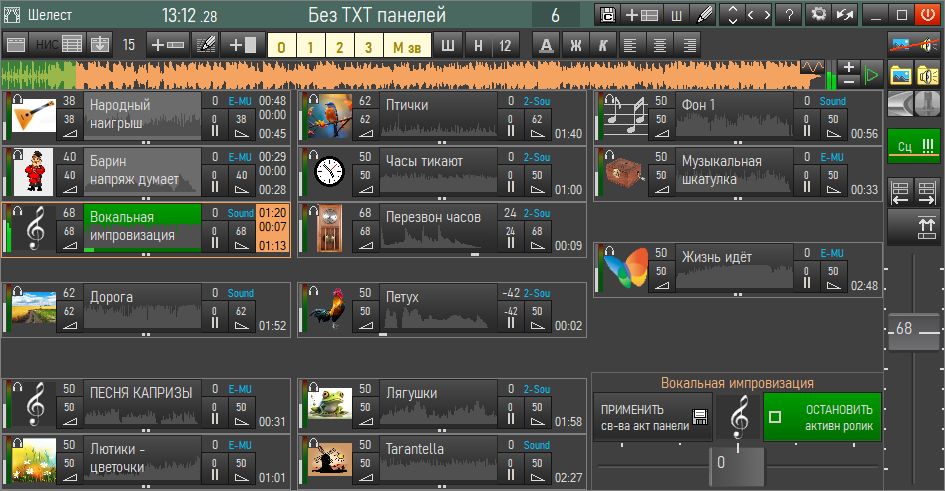This screenshot has width=945, height=491.
Task: Click the horizontal slider handle showing 0
Action: 736,465
